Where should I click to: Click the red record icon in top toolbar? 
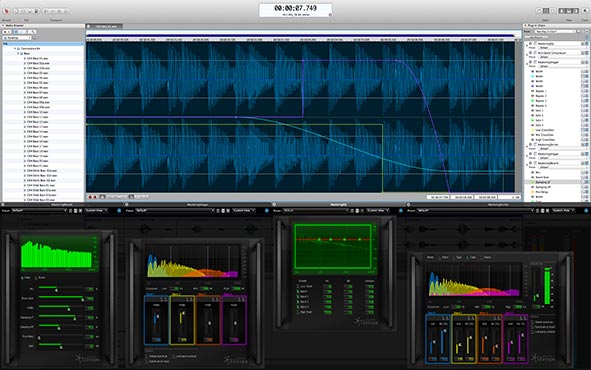point(6,11)
